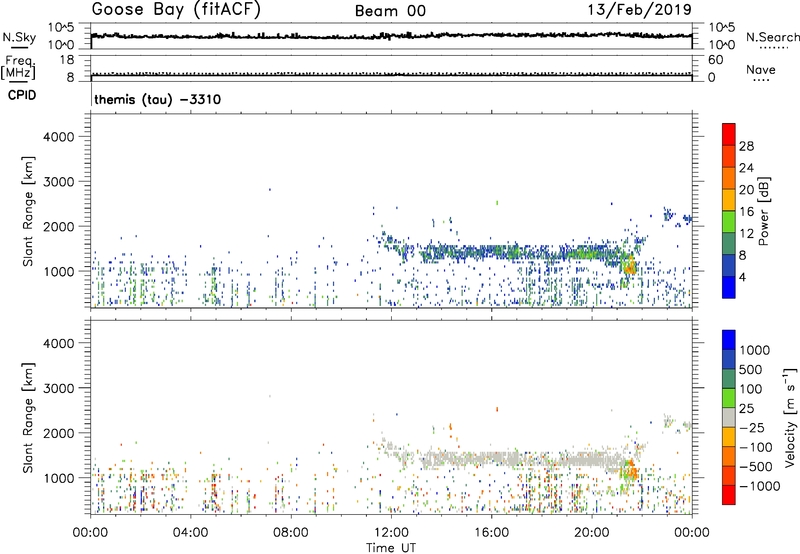The image size is (800, 554).
Task: Click the '04:00' time tick label
Action: [190, 533]
